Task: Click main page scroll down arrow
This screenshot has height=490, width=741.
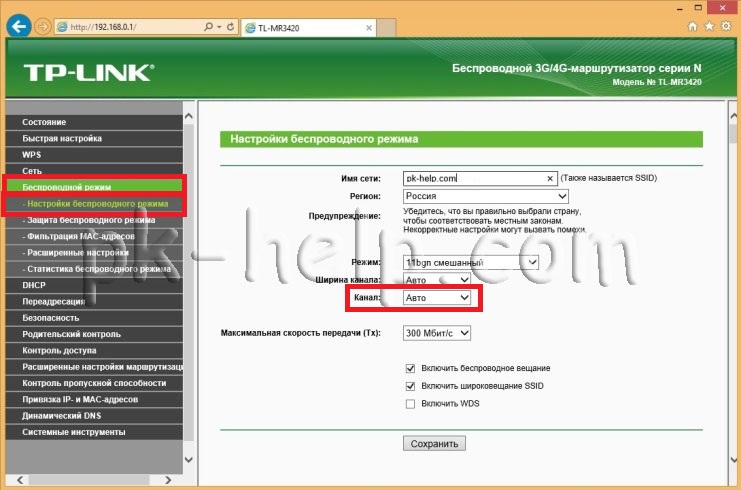Action: [x=733, y=459]
